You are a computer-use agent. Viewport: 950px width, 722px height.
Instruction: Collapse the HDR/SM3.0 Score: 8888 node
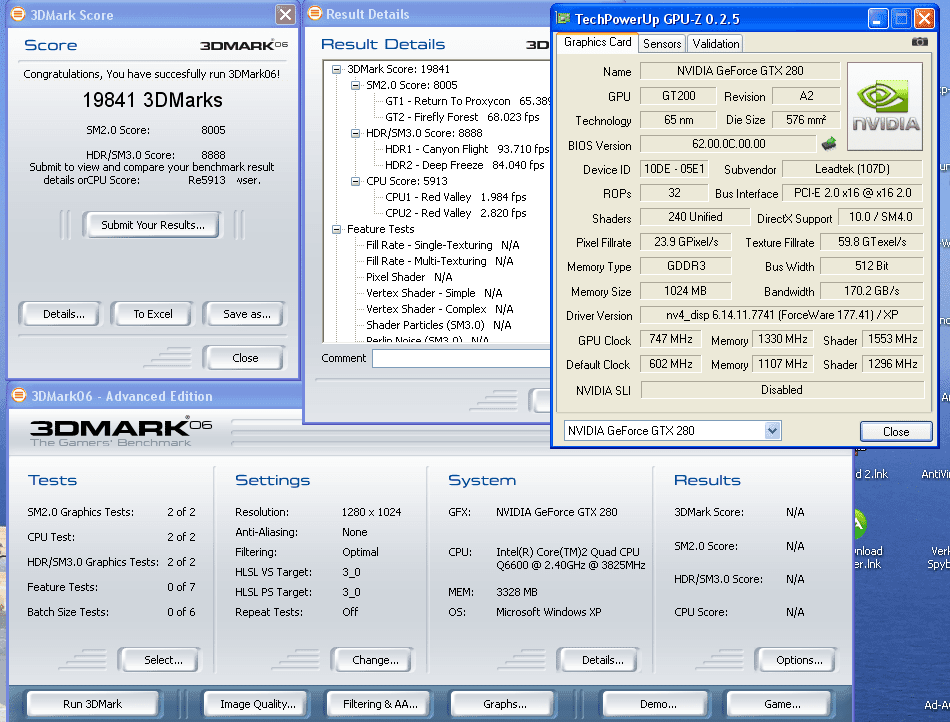coord(356,133)
